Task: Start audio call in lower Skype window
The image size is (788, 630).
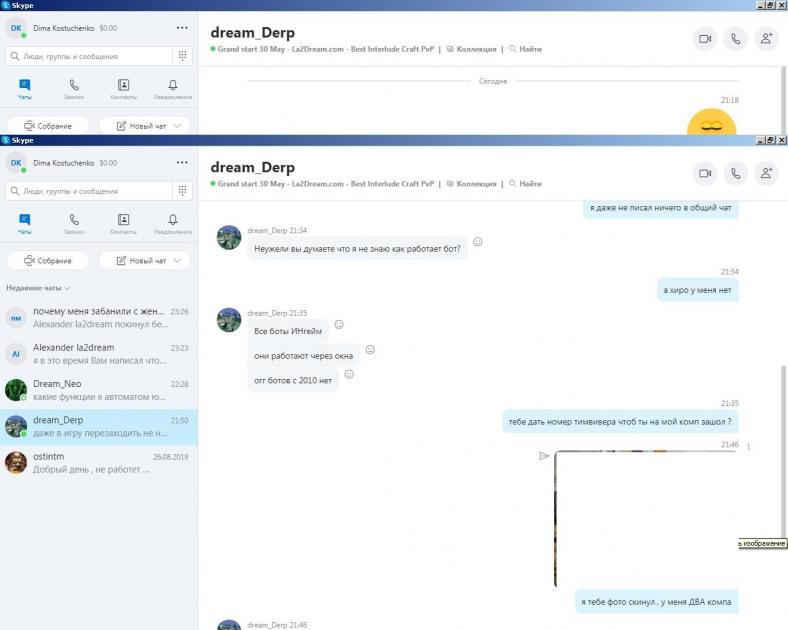Action: coord(736,173)
